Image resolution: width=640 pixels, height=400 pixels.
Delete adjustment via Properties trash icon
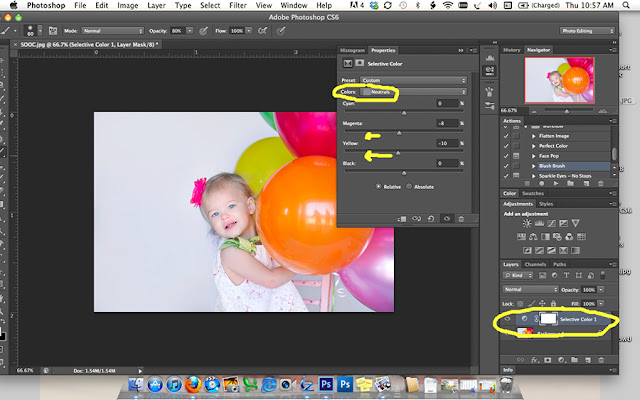[x=461, y=217]
